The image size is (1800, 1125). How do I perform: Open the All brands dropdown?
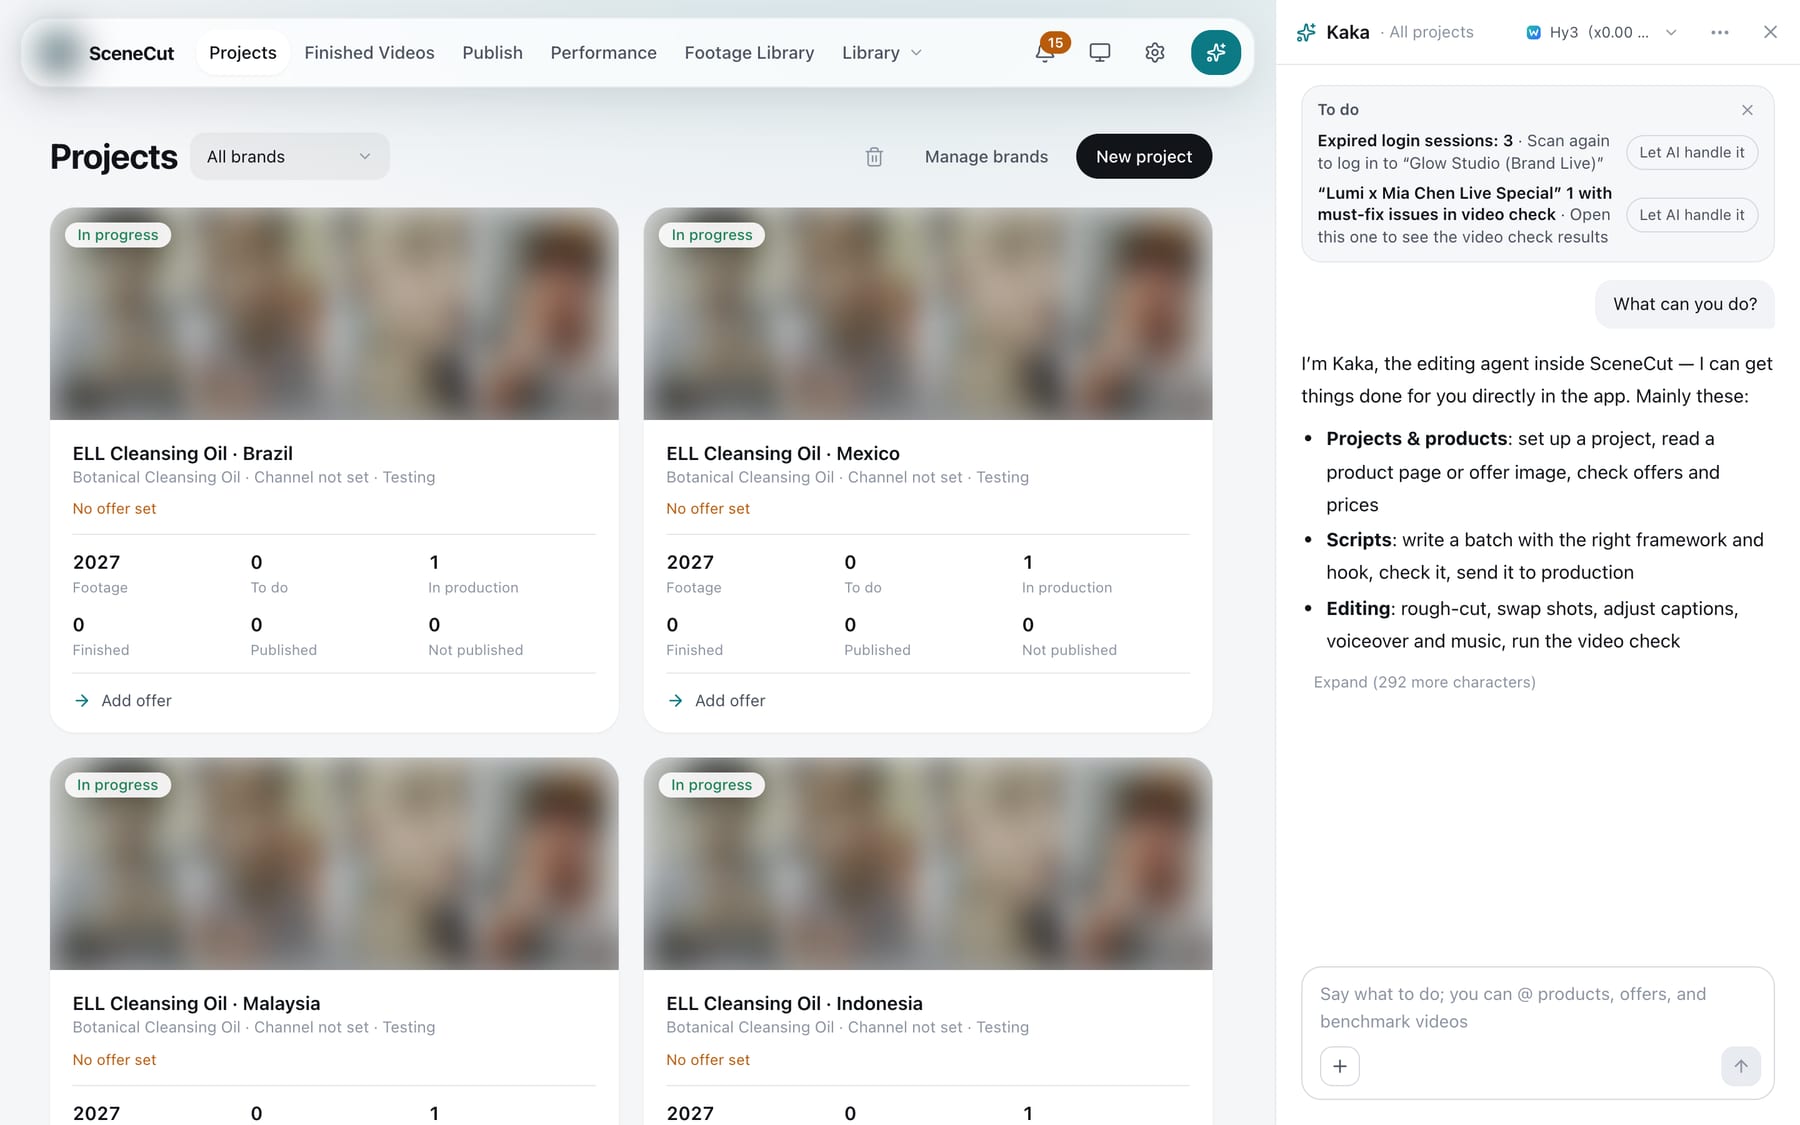[x=289, y=156]
